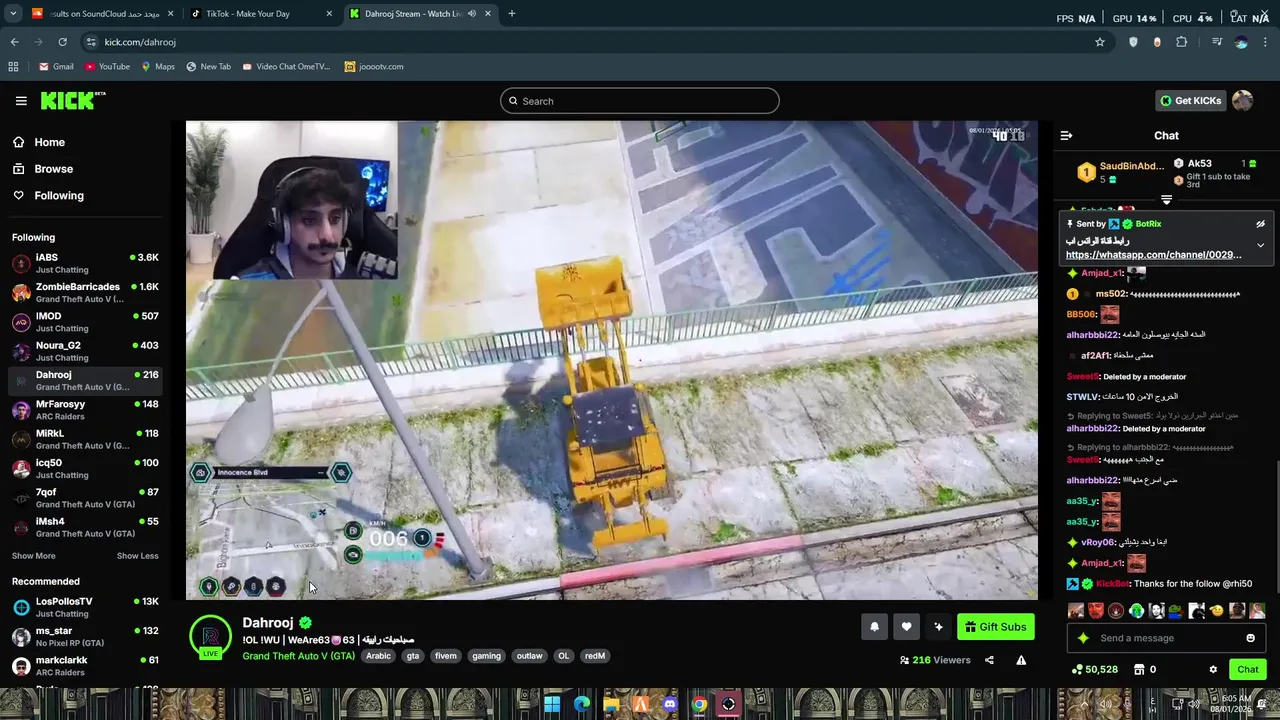Click the outlaw tag
Image resolution: width=1280 pixels, height=720 pixels.
click(529, 656)
